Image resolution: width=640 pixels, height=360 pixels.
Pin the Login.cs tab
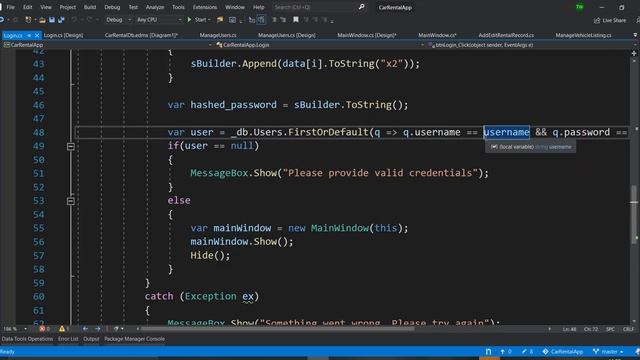pos(29,36)
